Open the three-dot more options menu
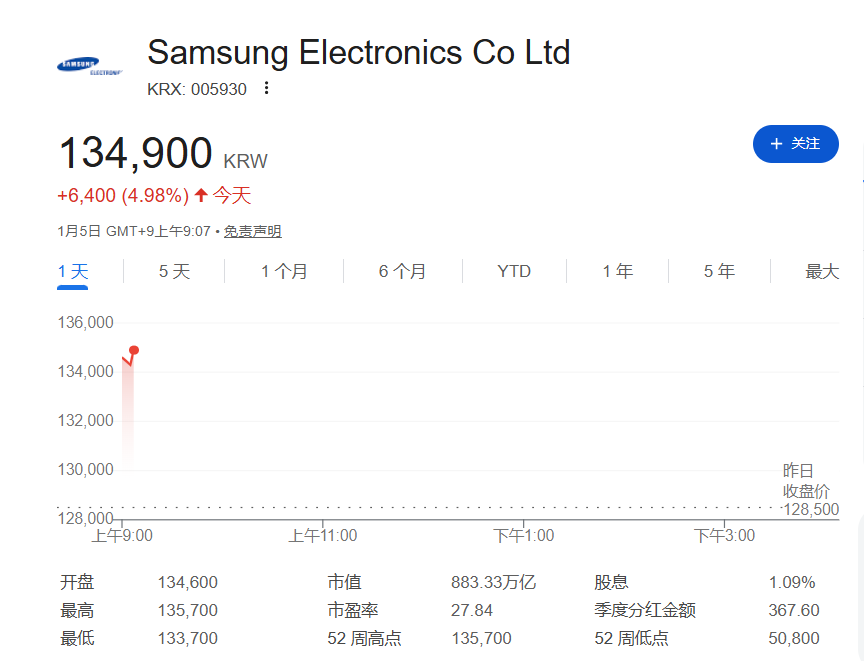Screen dimensions: 864x661 coord(266,88)
